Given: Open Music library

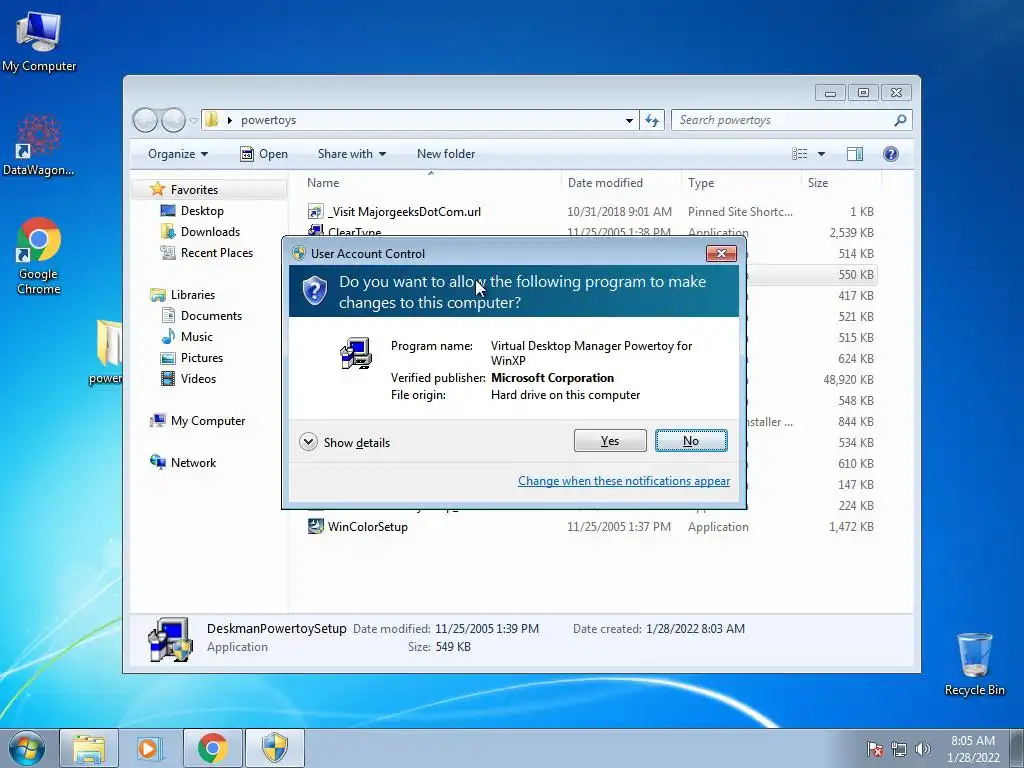Looking at the screenshot, I should pos(197,336).
